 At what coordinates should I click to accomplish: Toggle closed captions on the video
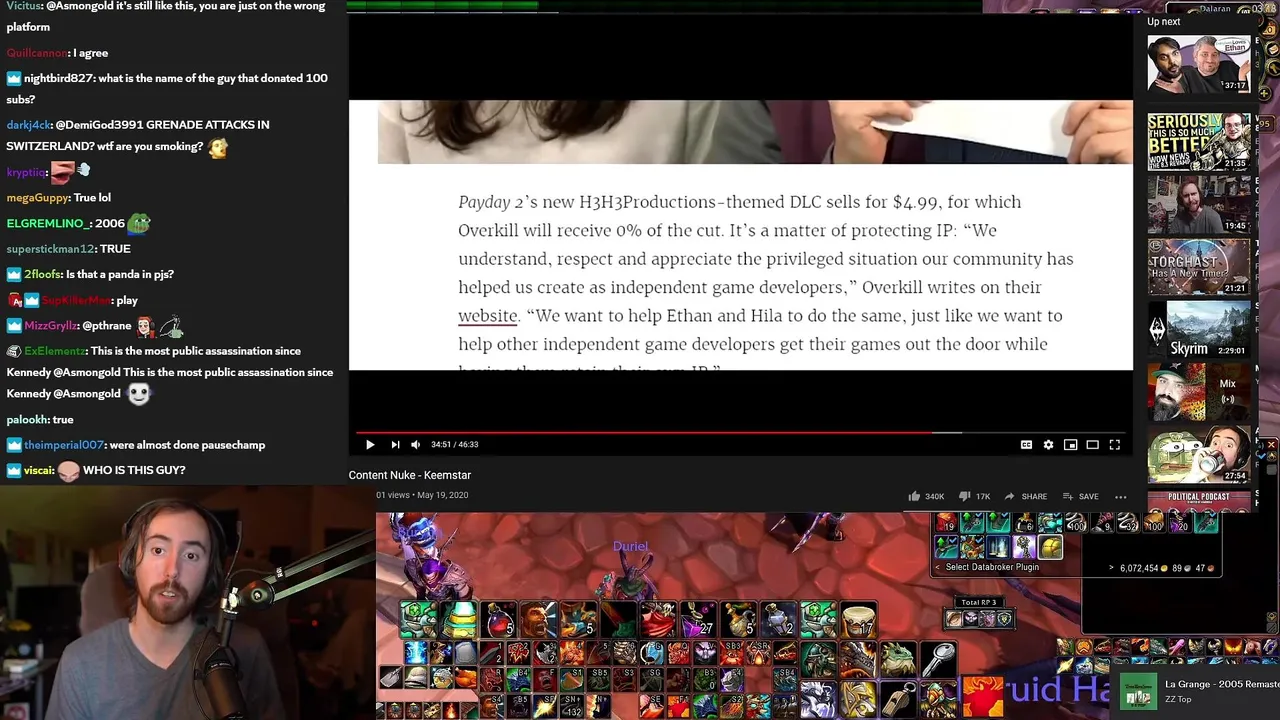click(x=1026, y=444)
